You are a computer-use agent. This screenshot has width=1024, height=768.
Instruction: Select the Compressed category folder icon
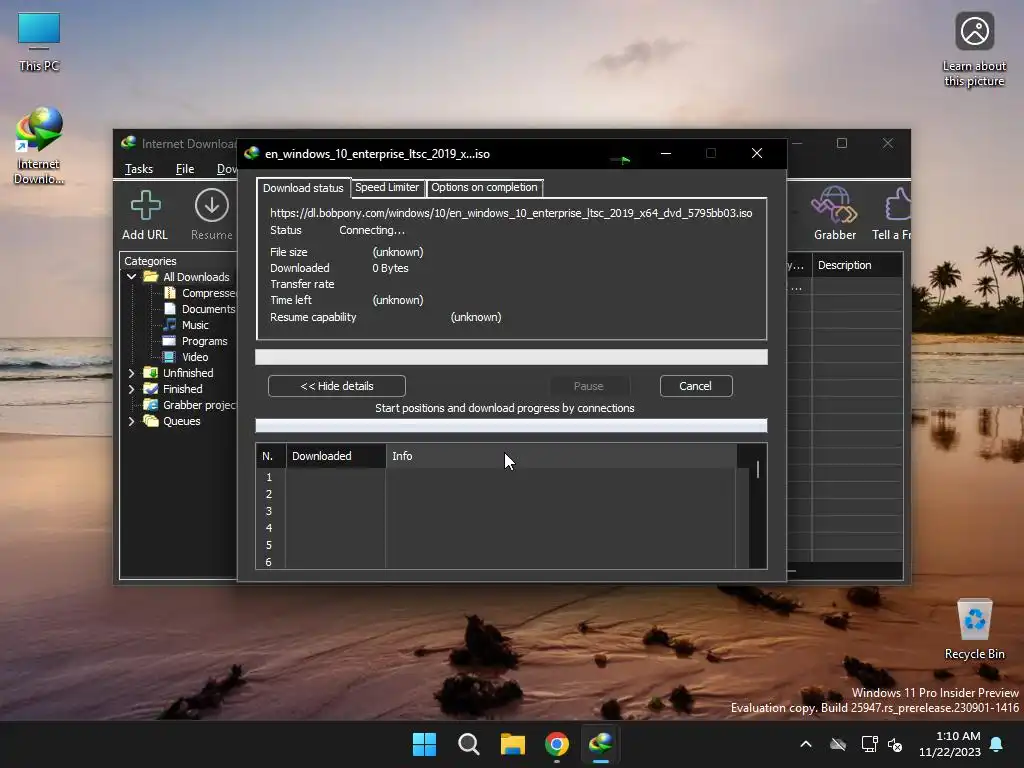pos(170,293)
